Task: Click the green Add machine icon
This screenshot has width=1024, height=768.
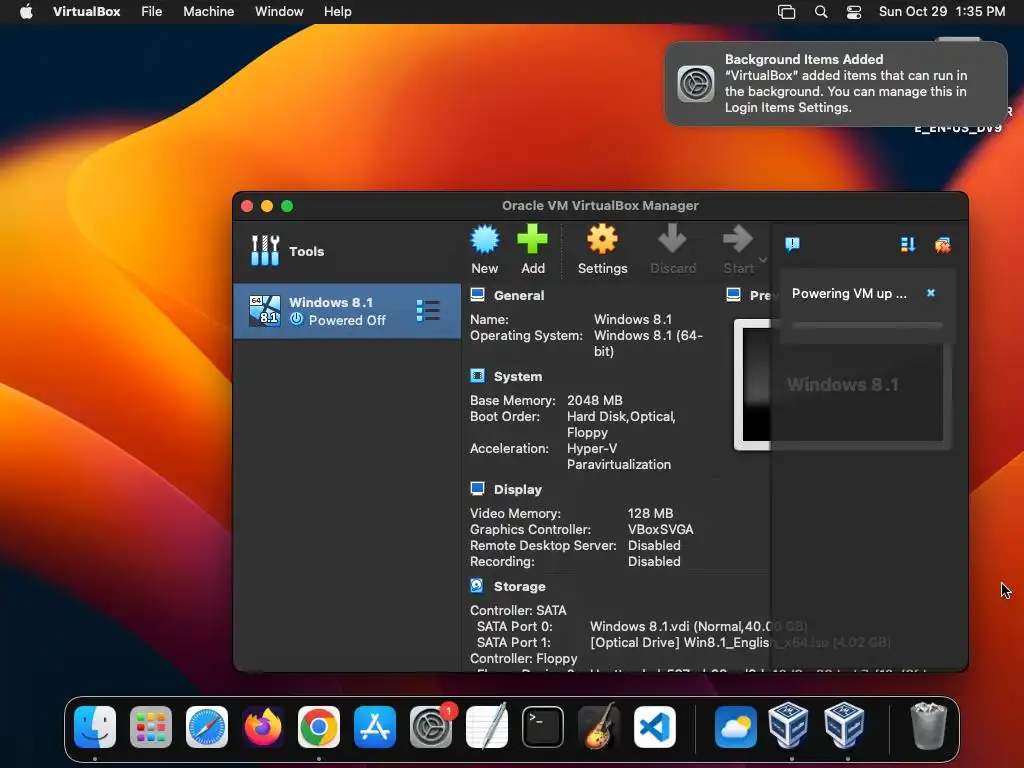Action: coord(532,240)
